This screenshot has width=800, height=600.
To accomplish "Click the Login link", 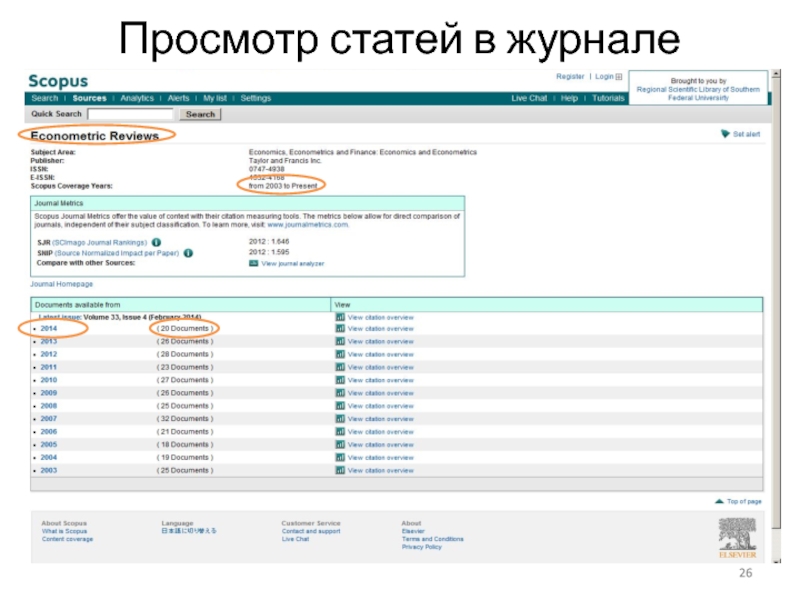I will [x=604, y=77].
